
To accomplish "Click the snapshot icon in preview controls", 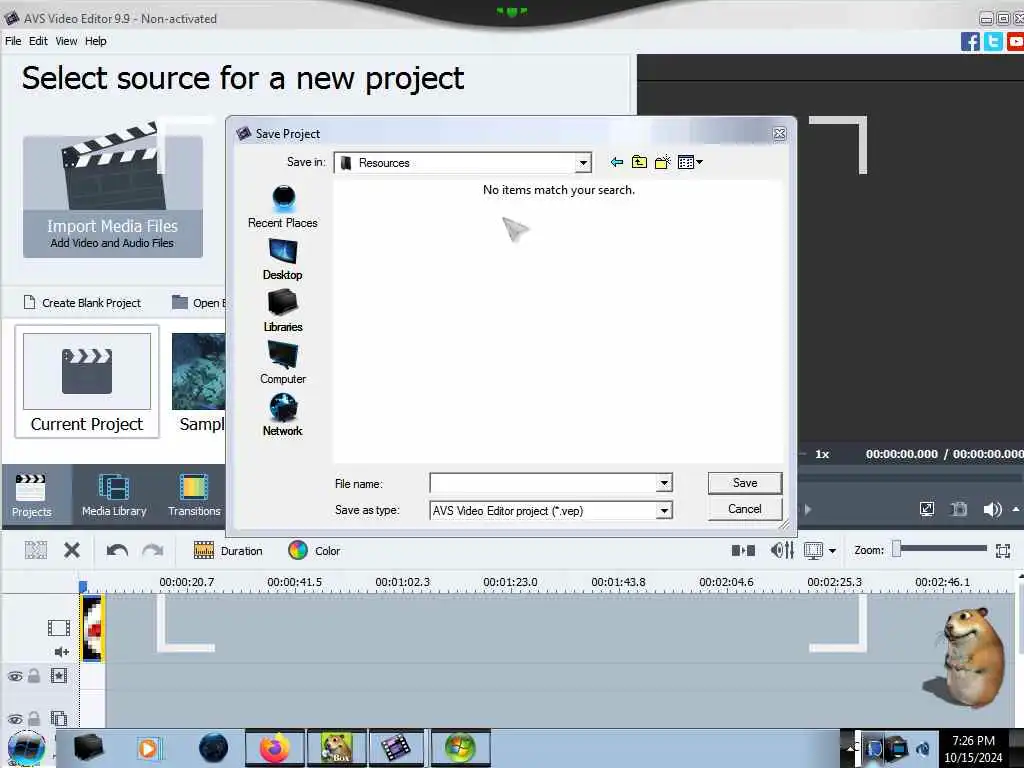I will point(959,509).
